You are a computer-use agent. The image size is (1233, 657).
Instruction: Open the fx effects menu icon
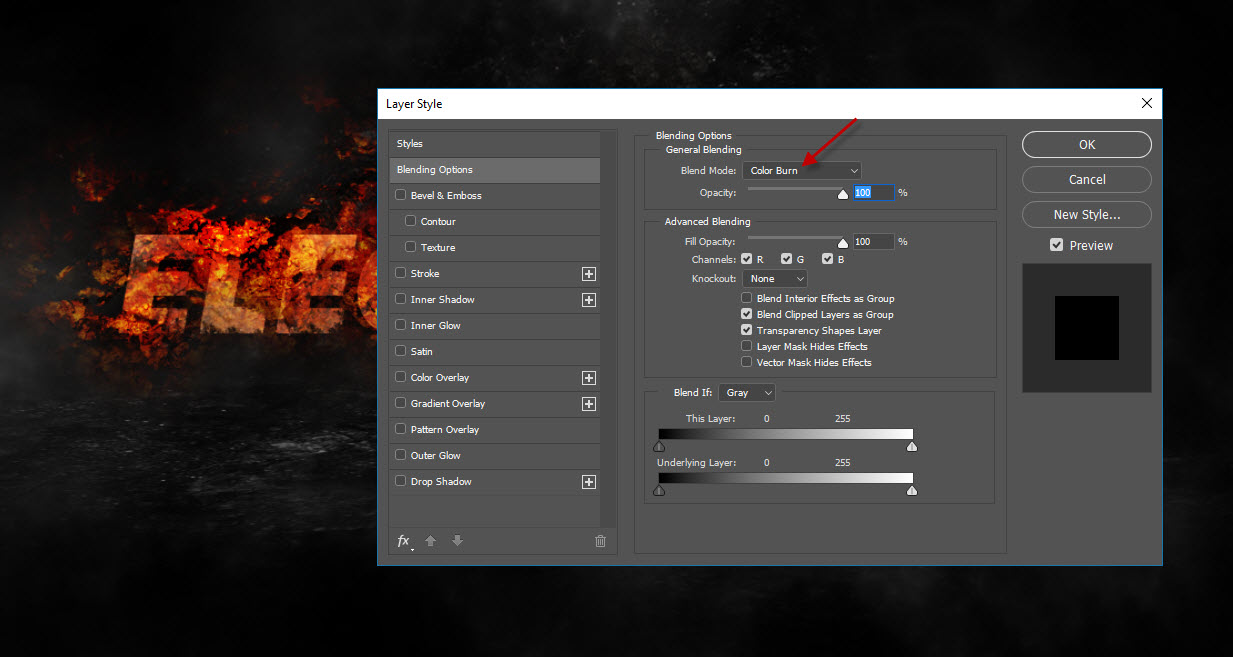tap(404, 541)
